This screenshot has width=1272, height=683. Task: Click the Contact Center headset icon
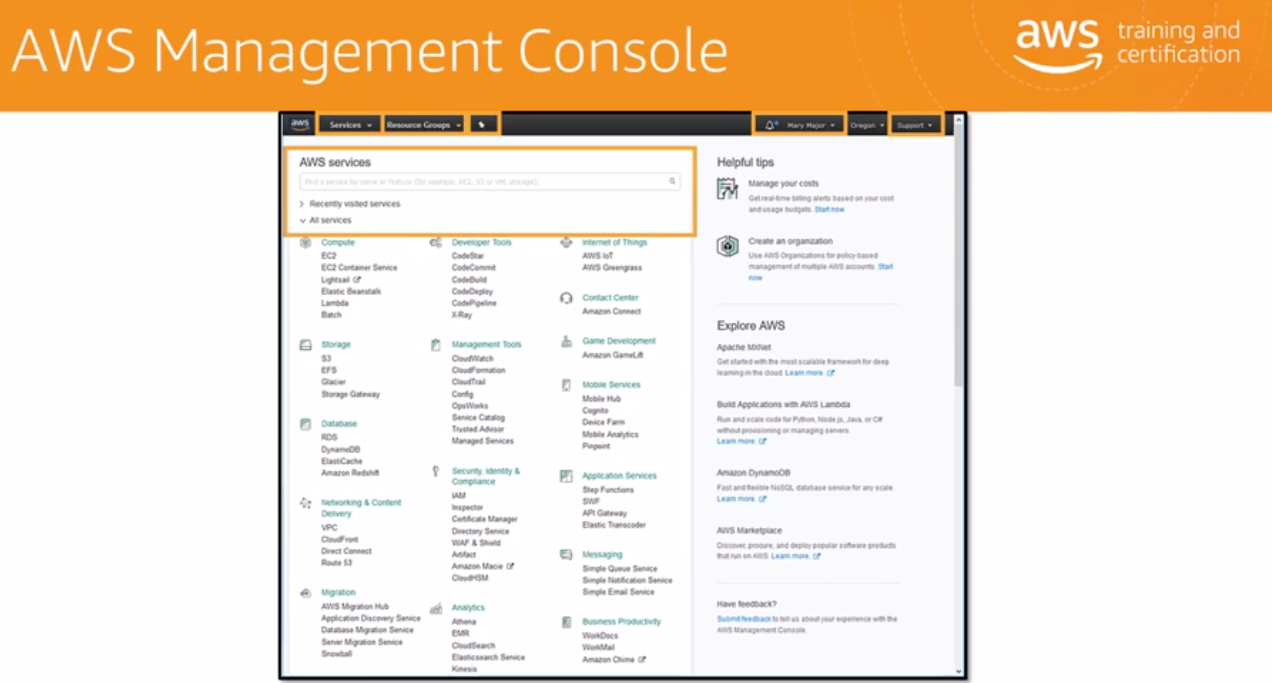tap(566, 298)
